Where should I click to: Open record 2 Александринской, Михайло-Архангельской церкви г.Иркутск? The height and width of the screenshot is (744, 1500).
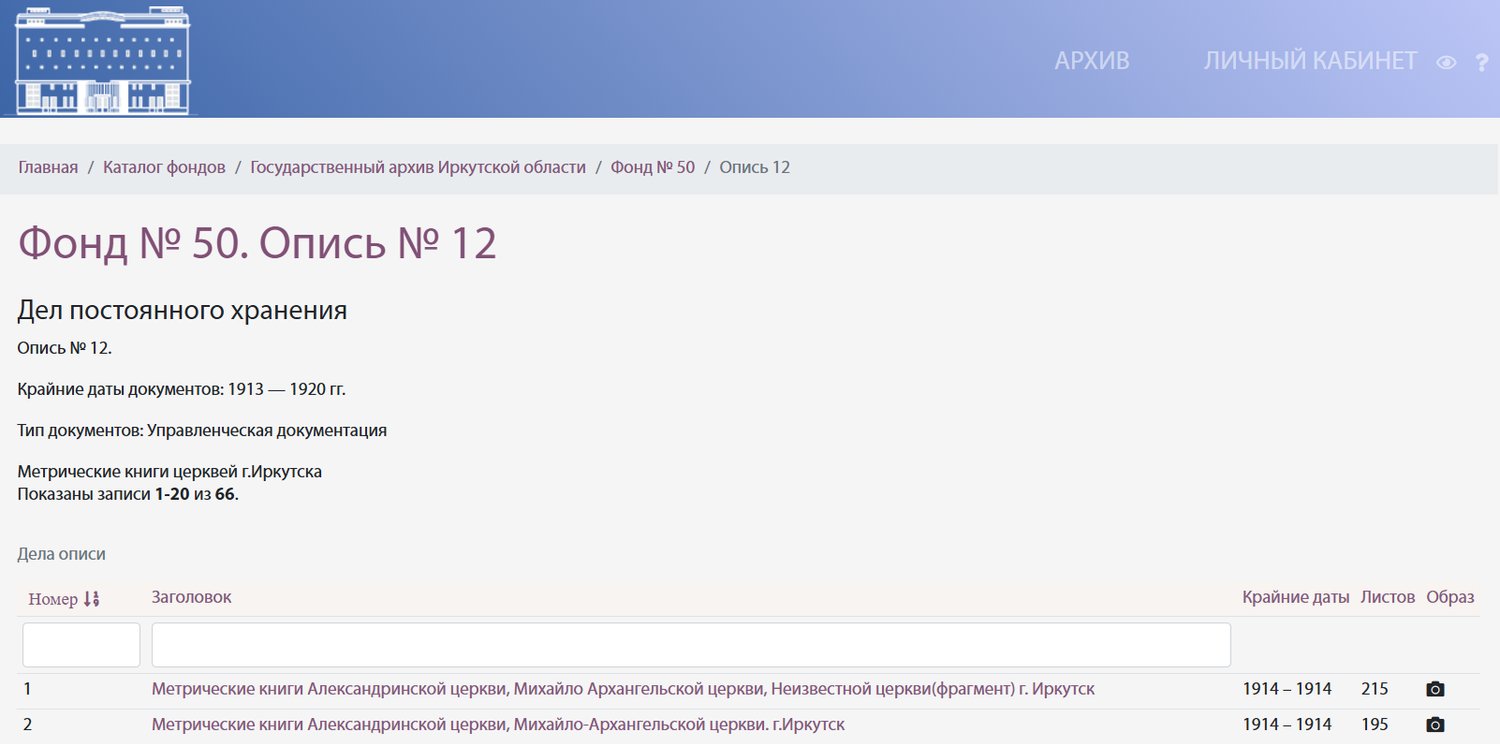tap(498, 725)
